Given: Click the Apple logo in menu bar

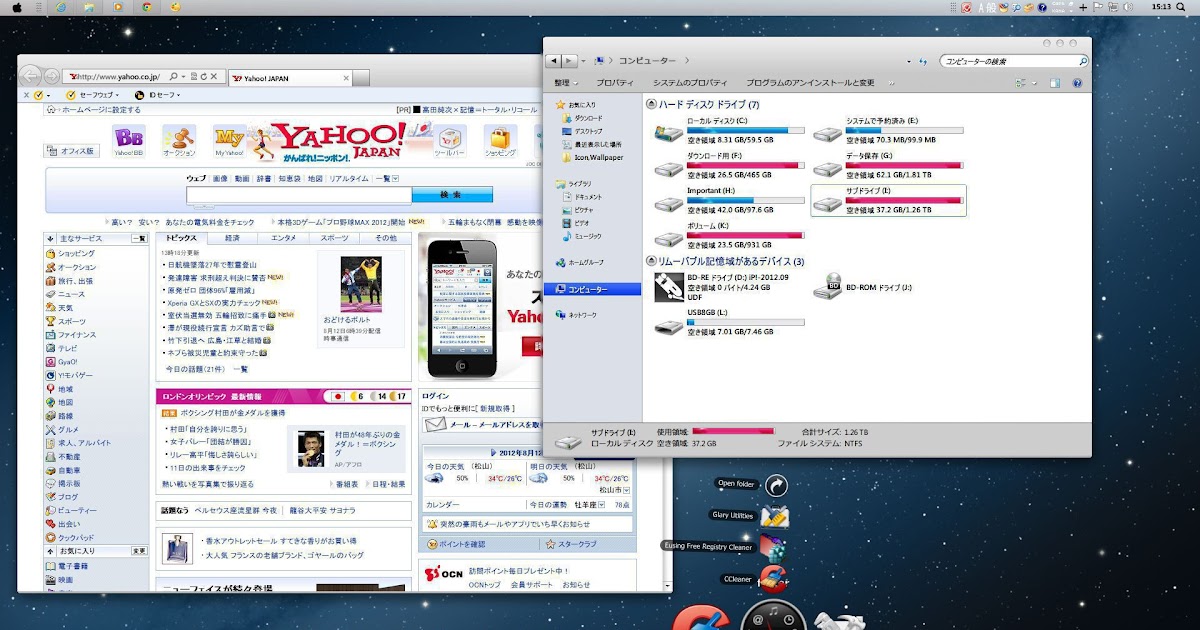Looking at the screenshot, I should pos(17,7).
